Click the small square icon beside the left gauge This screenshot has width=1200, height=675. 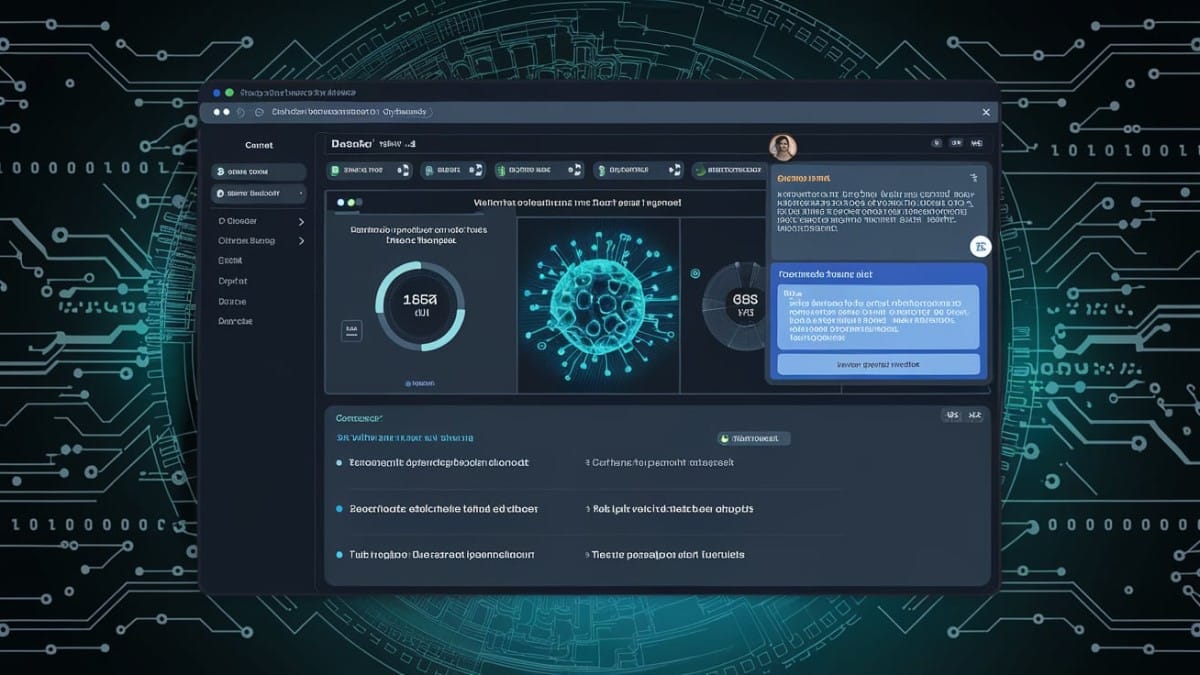coord(352,329)
